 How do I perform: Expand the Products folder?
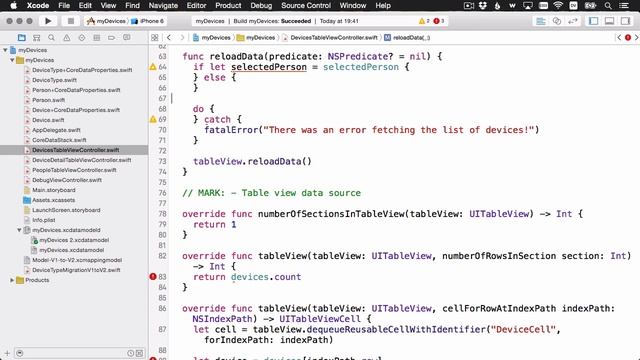(x=12, y=280)
